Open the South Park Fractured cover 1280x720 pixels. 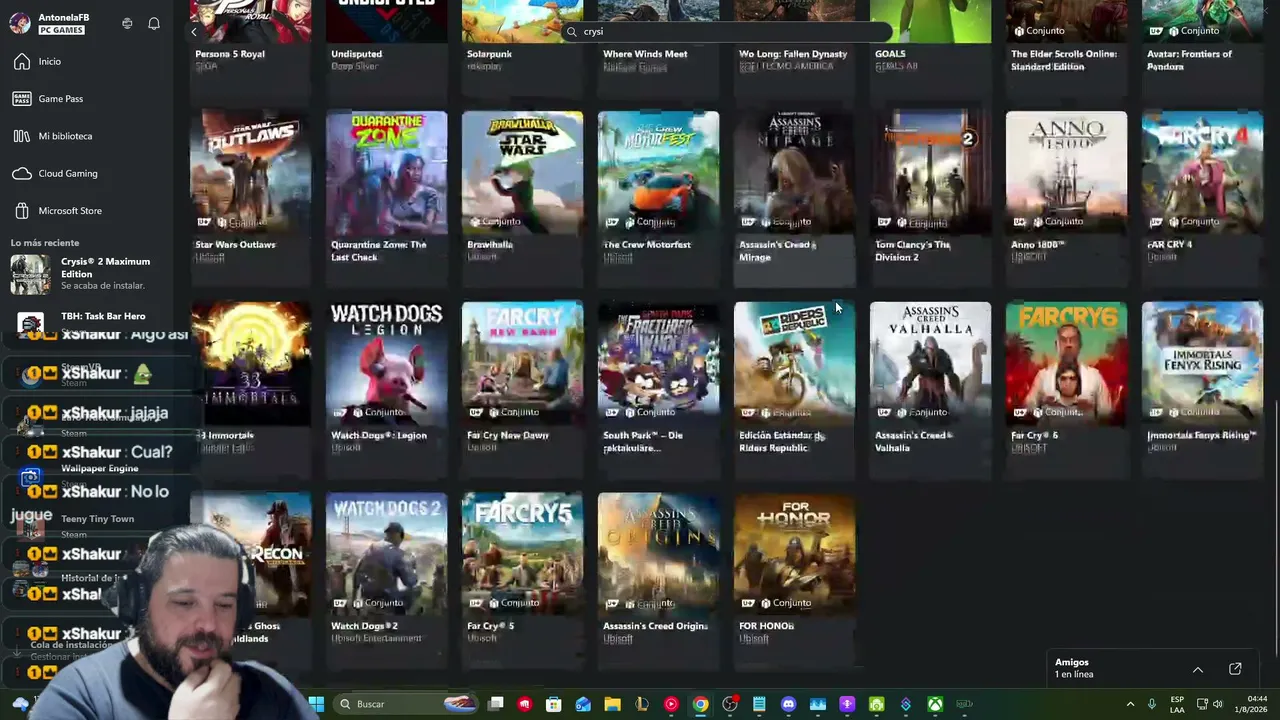[658, 363]
